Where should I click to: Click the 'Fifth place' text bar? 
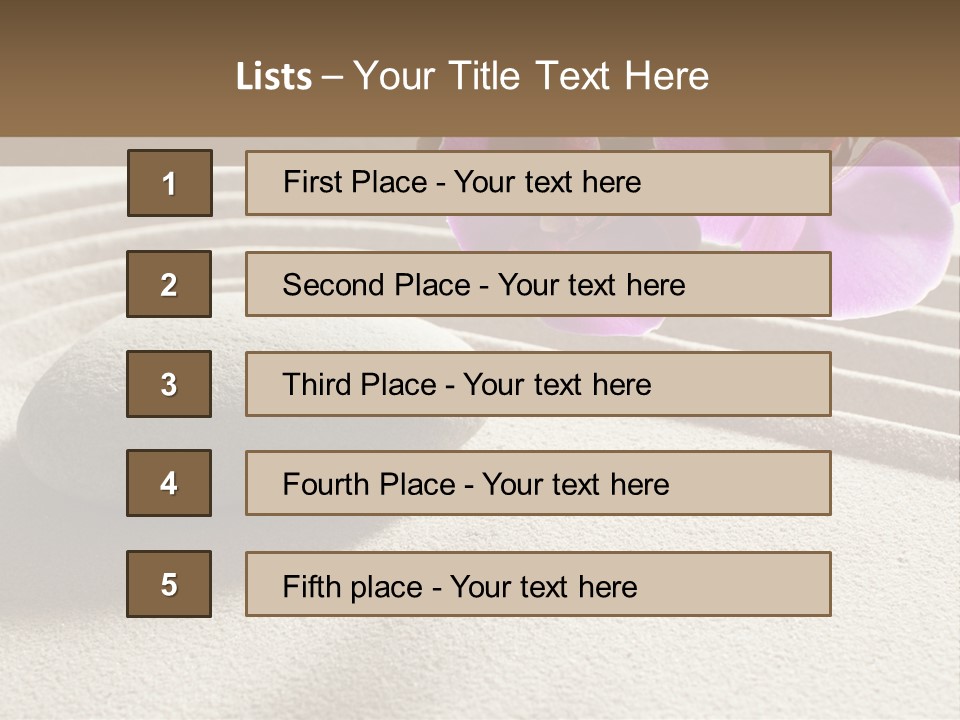click(x=538, y=584)
